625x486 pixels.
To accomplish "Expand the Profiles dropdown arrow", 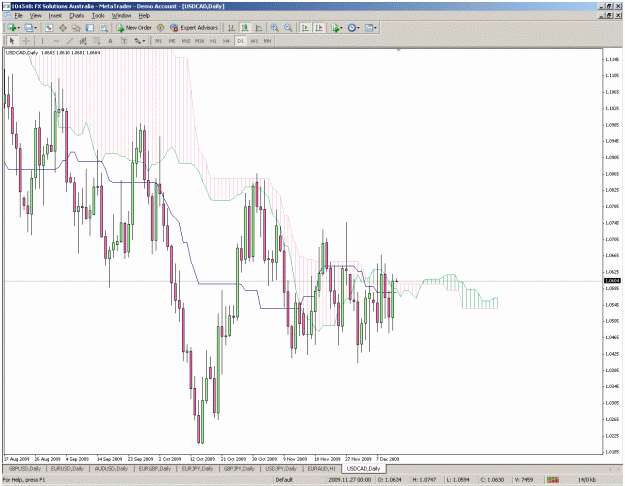I will click(35, 28).
